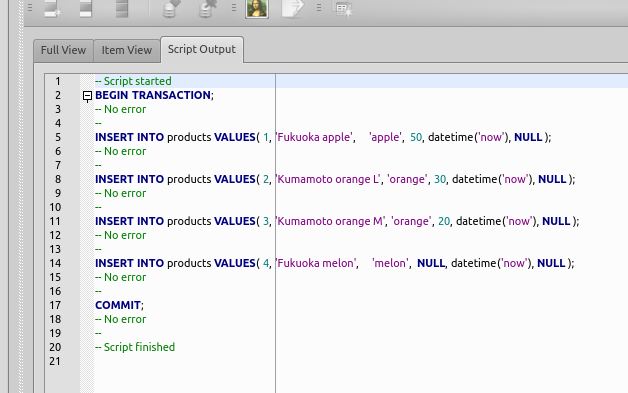
Task: Click the '-- Script started' comment line
Action: pyautogui.click(x=133, y=81)
